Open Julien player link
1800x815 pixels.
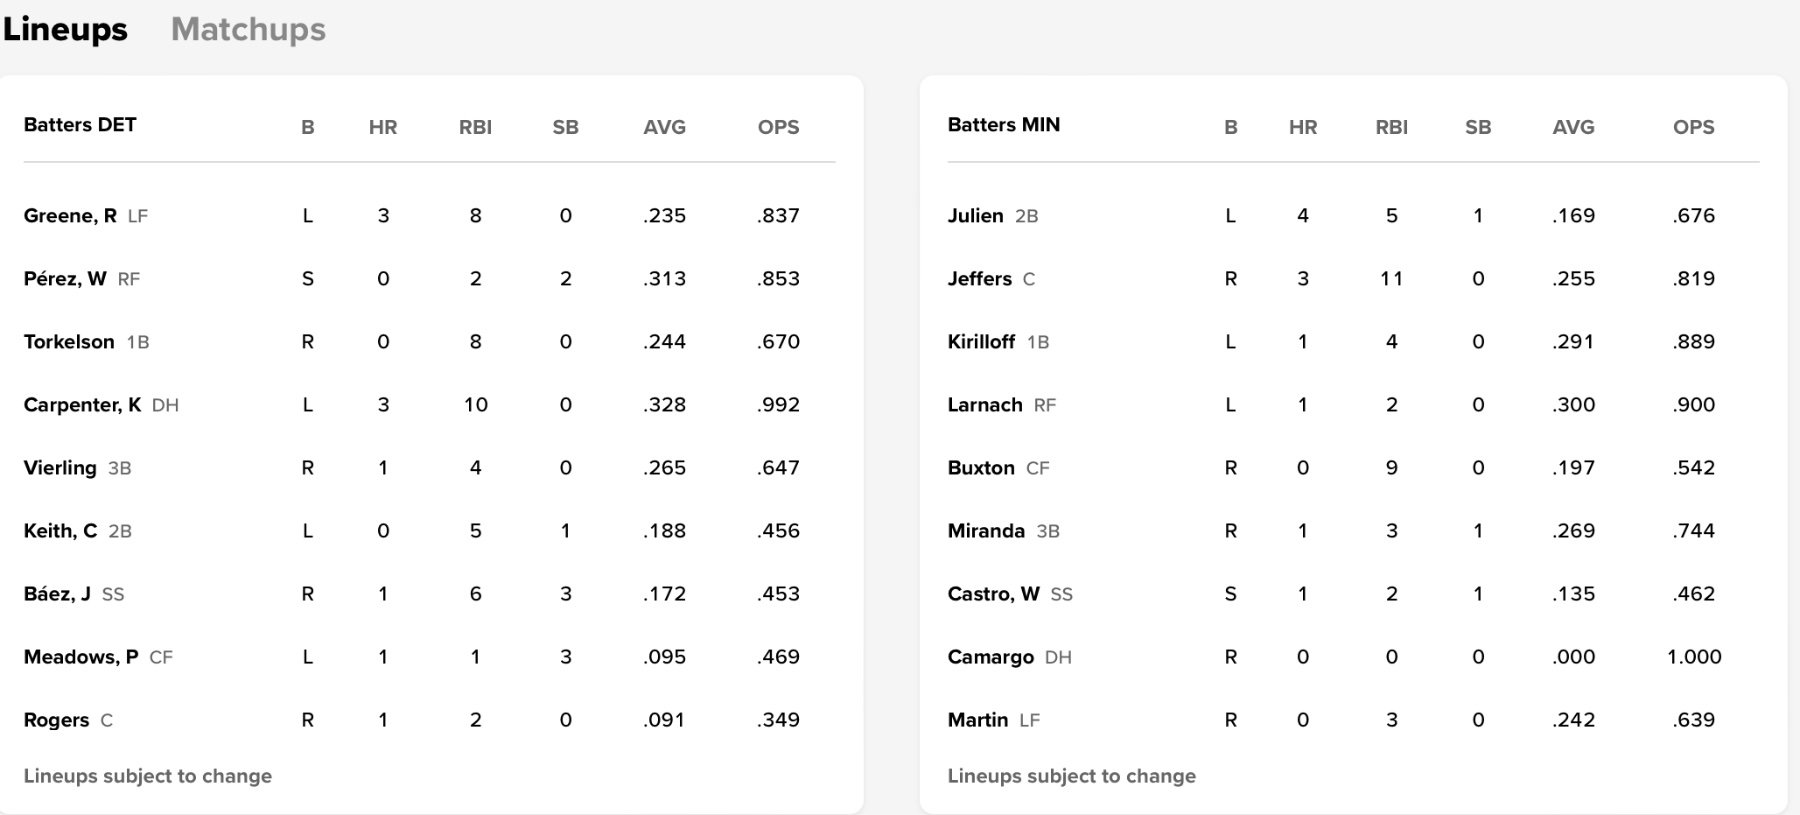point(975,216)
